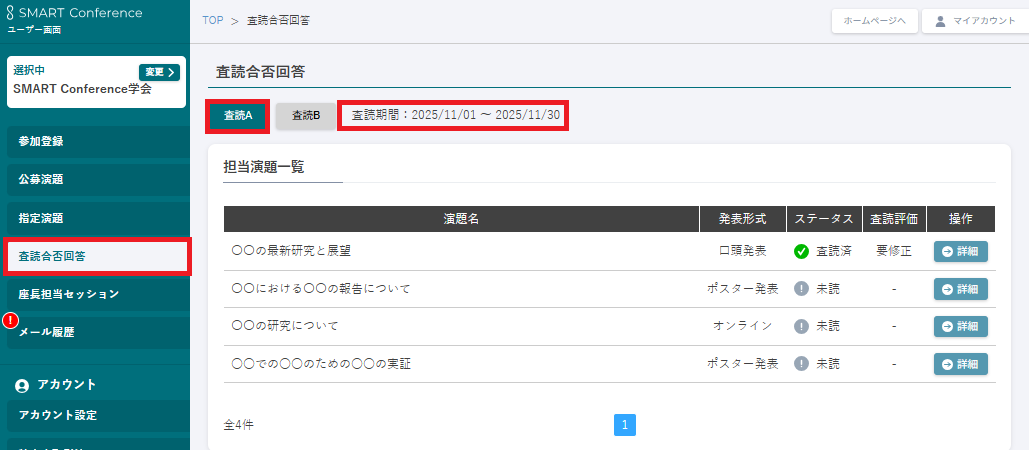Open マイアカウント from the top bar
The image size is (1029, 450).
coord(969,21)
